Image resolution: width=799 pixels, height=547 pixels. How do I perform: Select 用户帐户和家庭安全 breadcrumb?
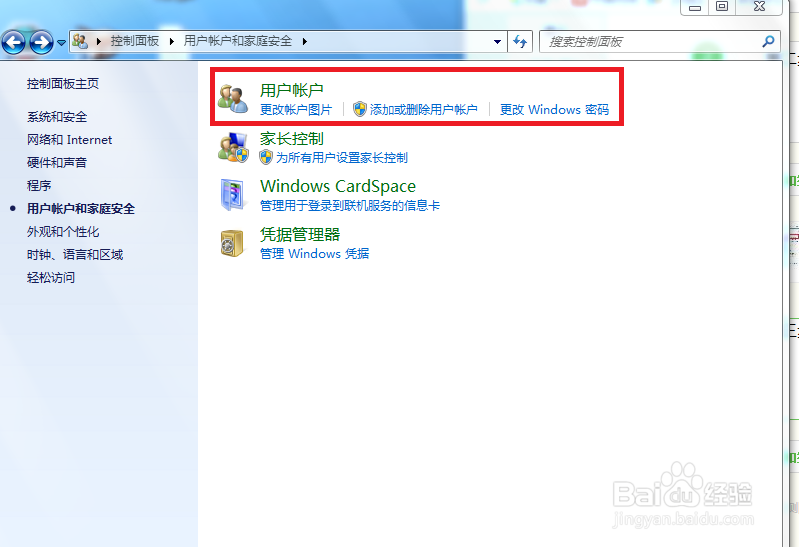point(238,41)
